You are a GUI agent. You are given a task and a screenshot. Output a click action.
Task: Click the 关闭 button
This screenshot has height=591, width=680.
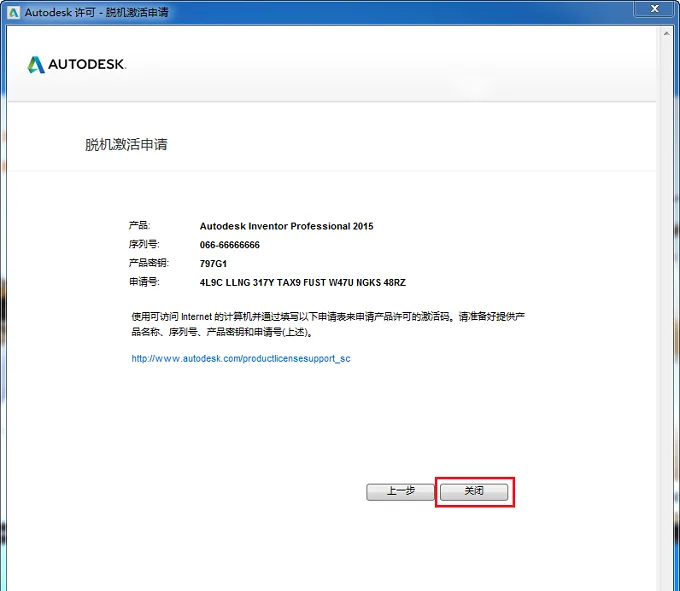(474, 492)
